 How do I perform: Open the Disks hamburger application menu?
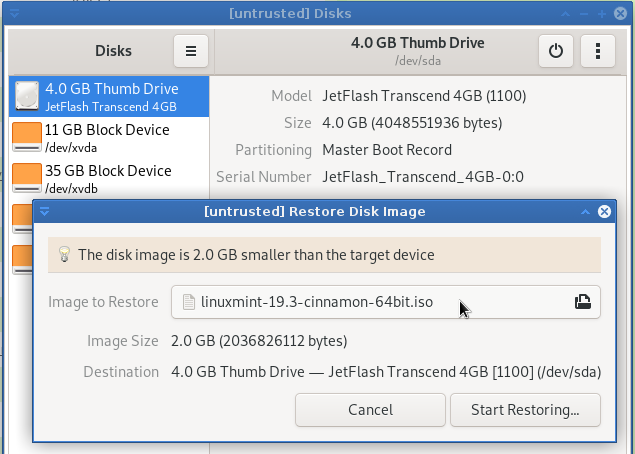(191, 51)
